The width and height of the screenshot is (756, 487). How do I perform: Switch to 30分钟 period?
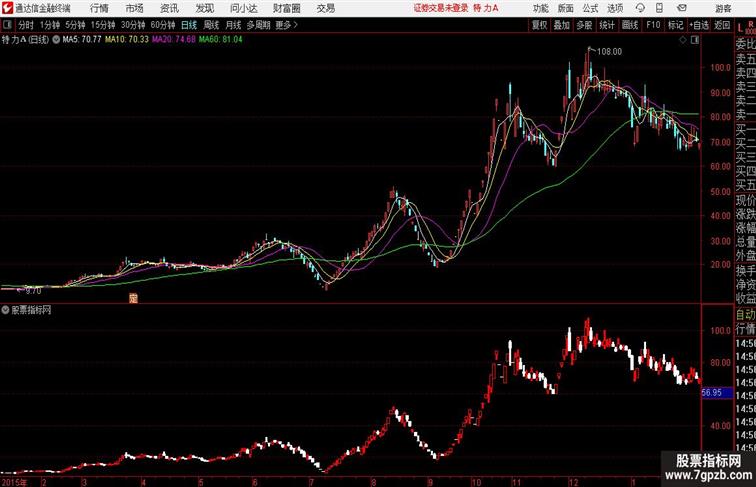click(x=133, y=25)
